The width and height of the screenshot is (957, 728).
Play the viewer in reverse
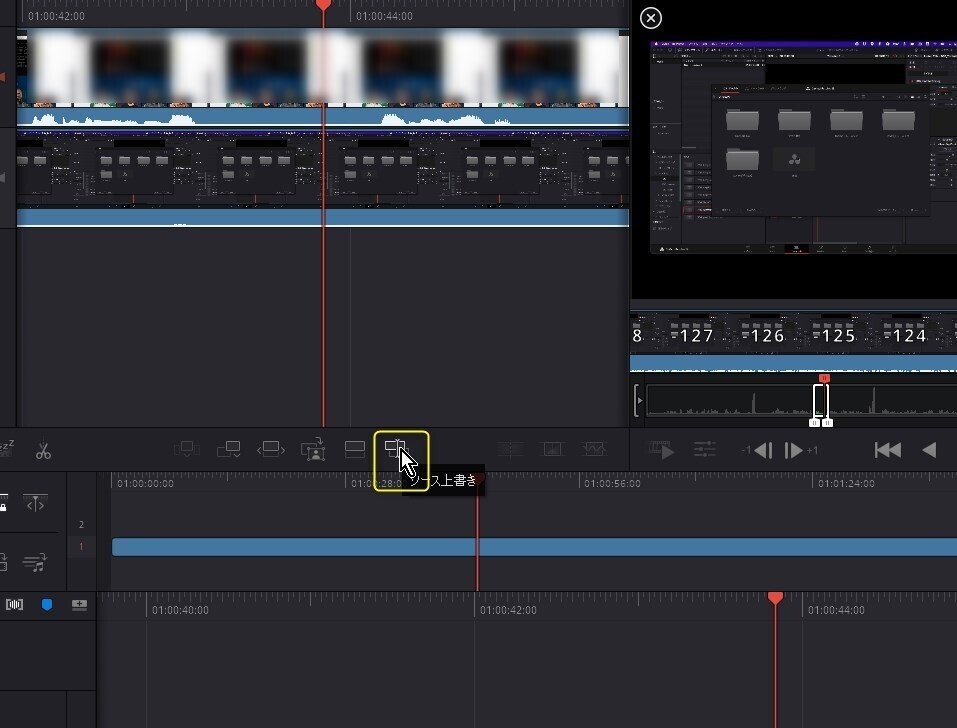(x=929, y=450)
